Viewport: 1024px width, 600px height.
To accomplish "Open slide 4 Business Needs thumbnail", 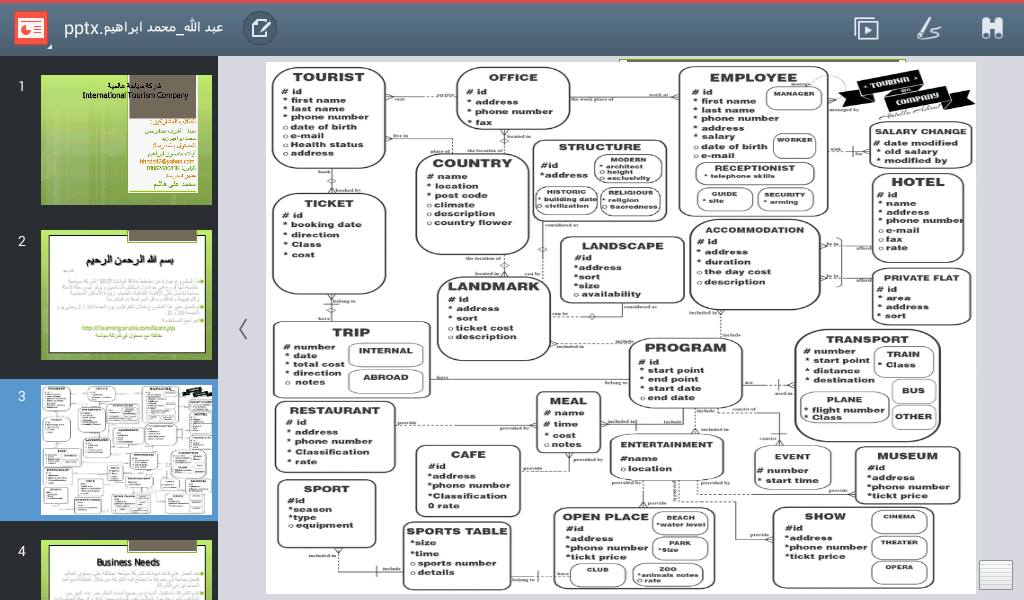I will tap(126, 570).
